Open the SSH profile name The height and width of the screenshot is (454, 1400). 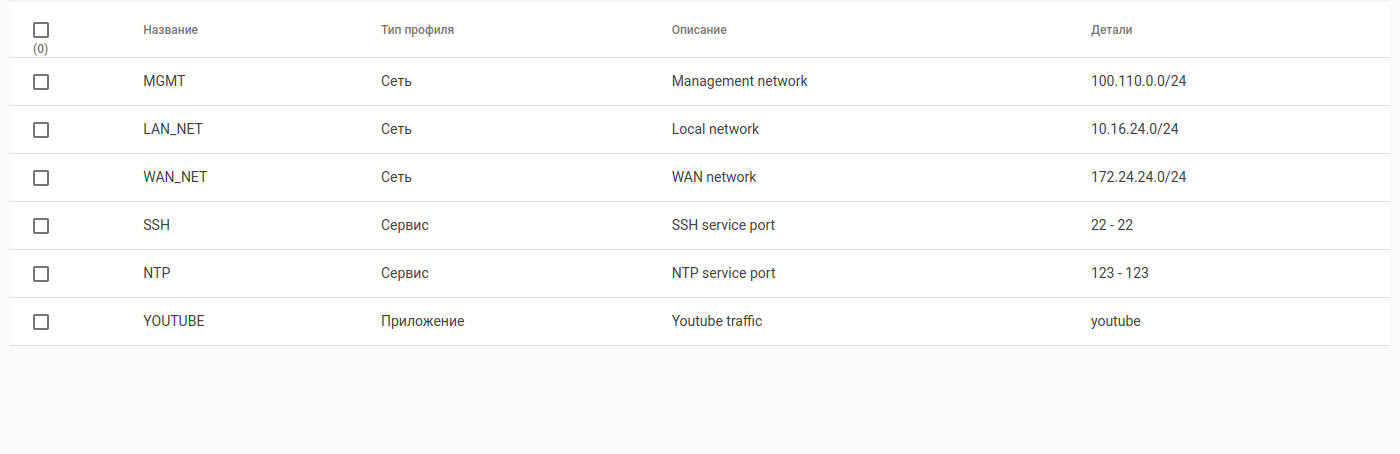pos(156,225)
